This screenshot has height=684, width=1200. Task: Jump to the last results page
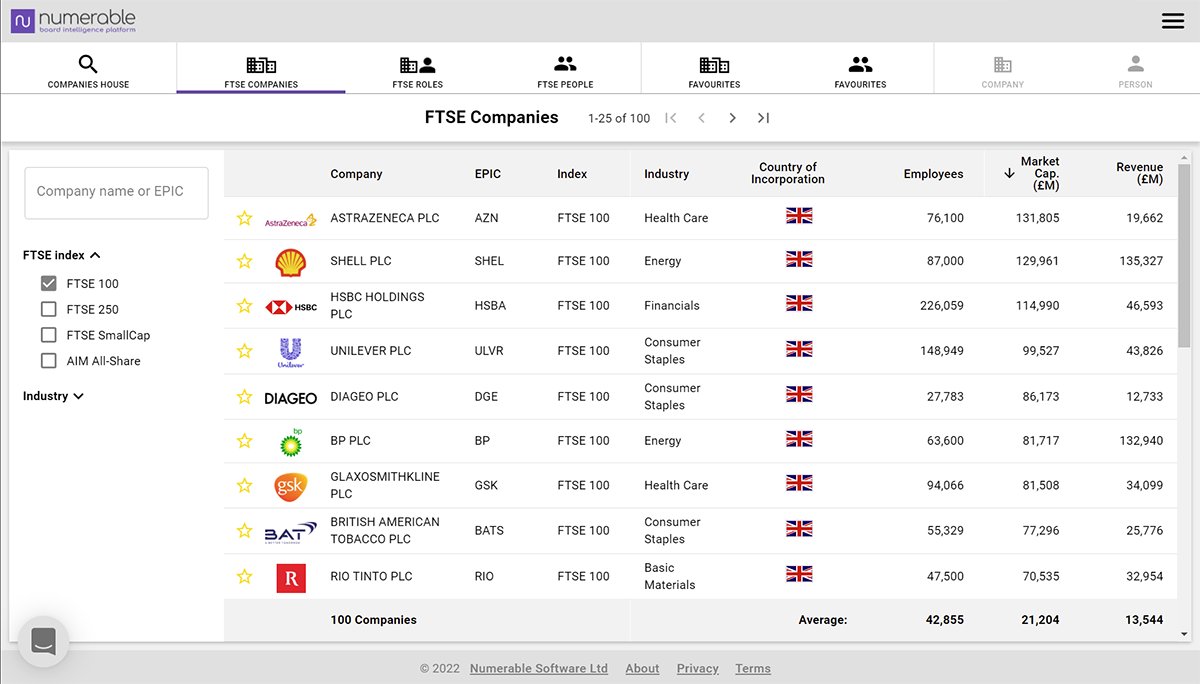click(763, 118)
